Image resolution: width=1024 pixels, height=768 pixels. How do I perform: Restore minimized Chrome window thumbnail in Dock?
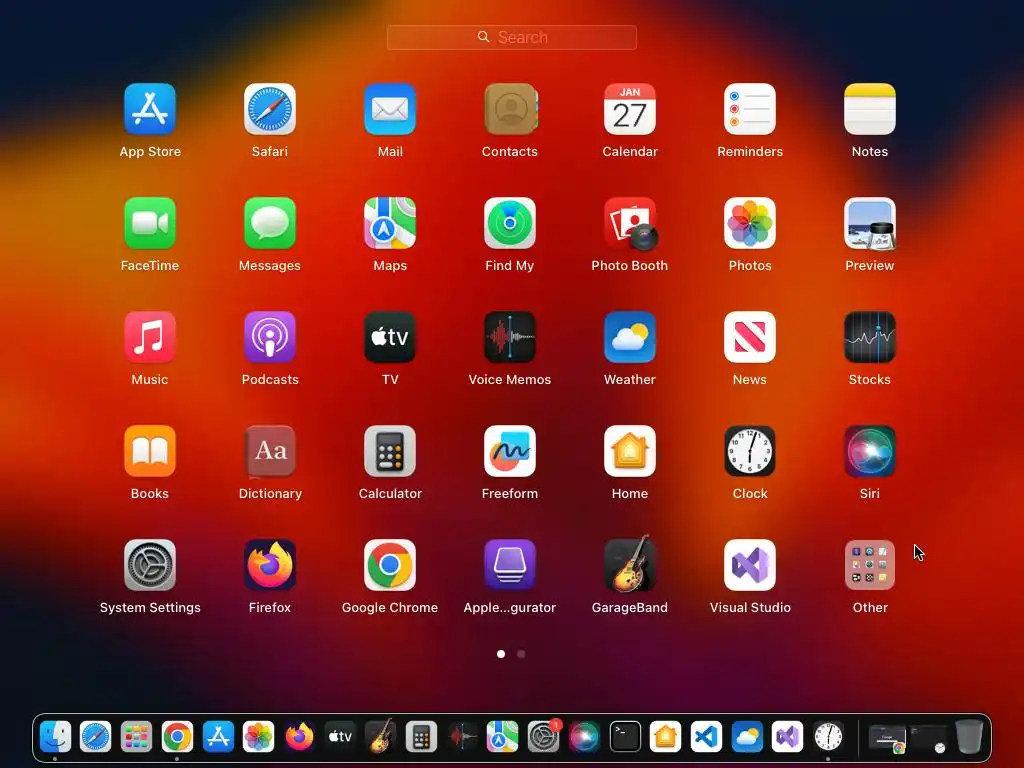pos(887,739)
